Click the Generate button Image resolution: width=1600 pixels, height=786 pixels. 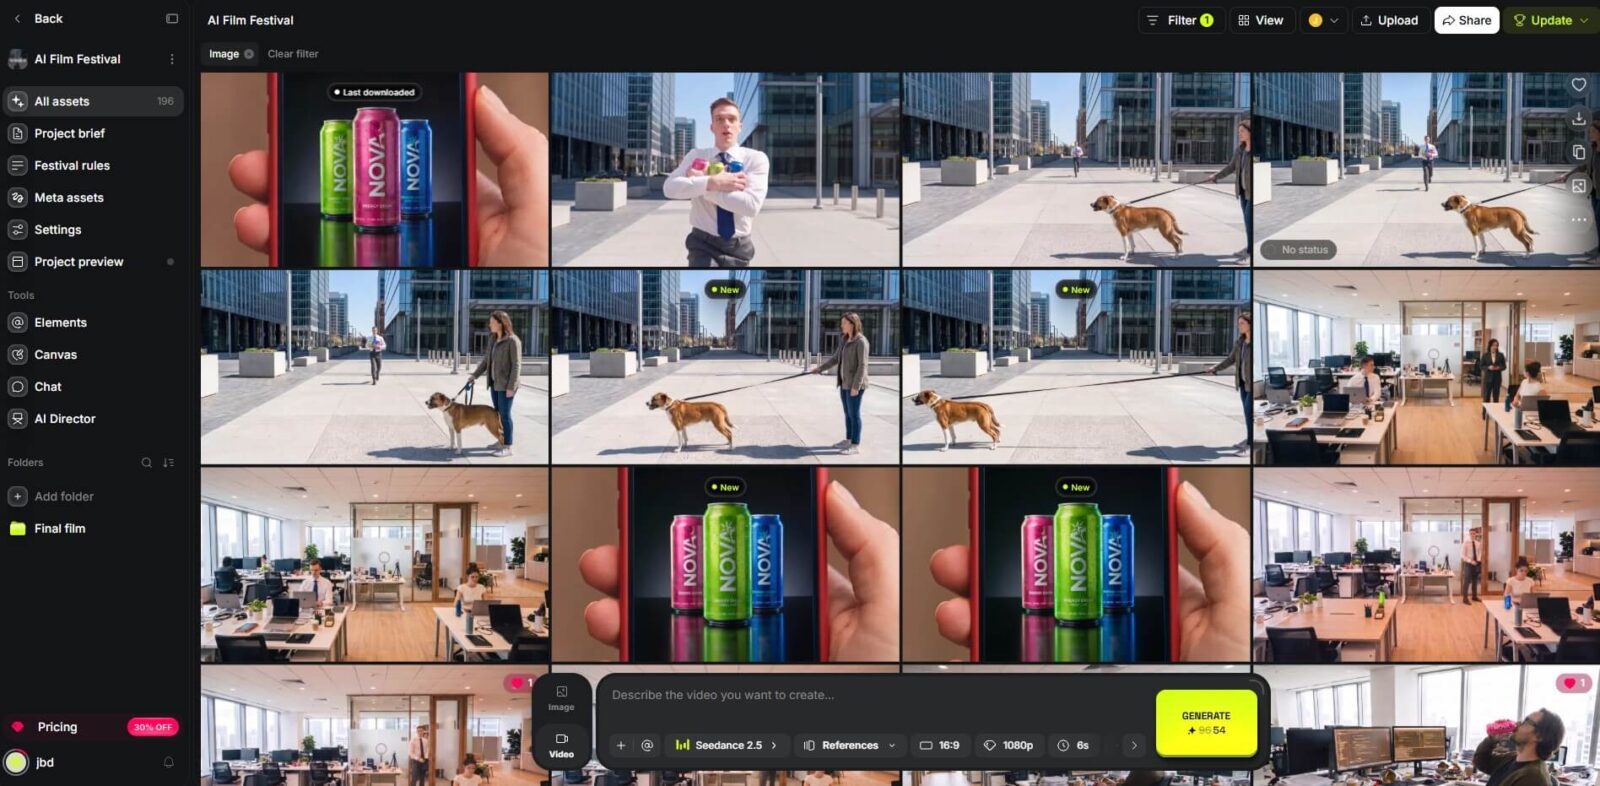click(x=1206, y=723)
